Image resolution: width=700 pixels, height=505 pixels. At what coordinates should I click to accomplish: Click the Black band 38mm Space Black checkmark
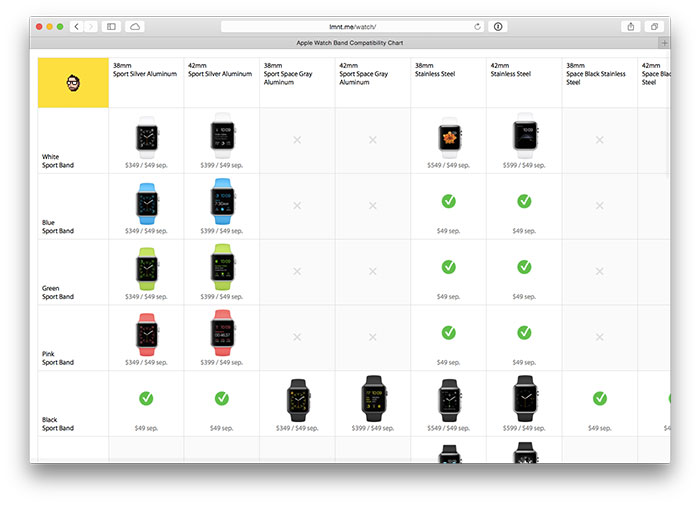[x=600, y=398]
